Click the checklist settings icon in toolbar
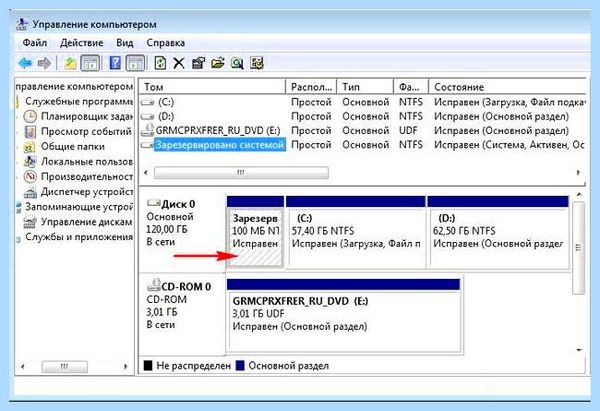Image resolution: width=600 pixels, height=411 pixels. 257,63
